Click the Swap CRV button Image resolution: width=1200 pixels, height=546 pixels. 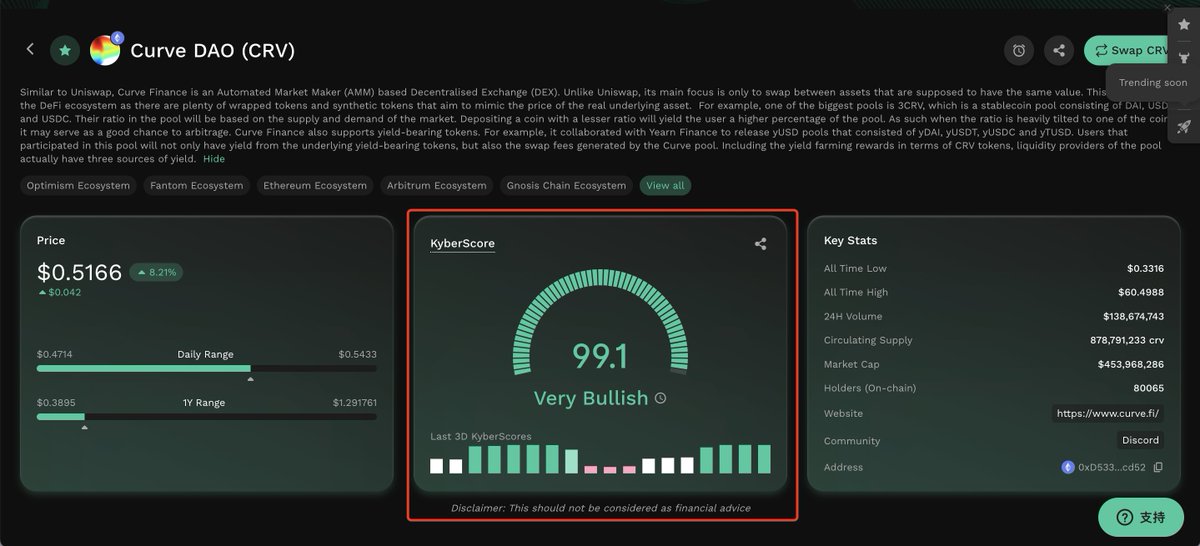(1127, 50)
